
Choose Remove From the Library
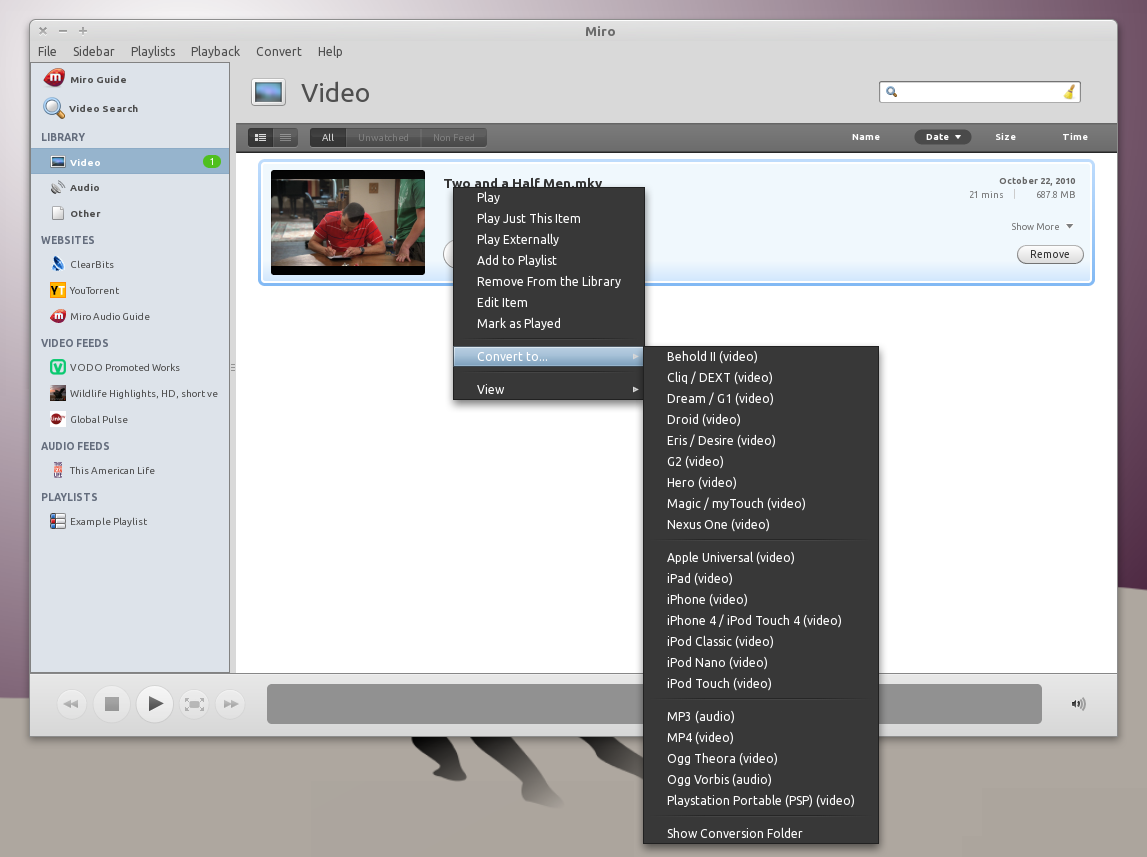(x=549, y=282)
